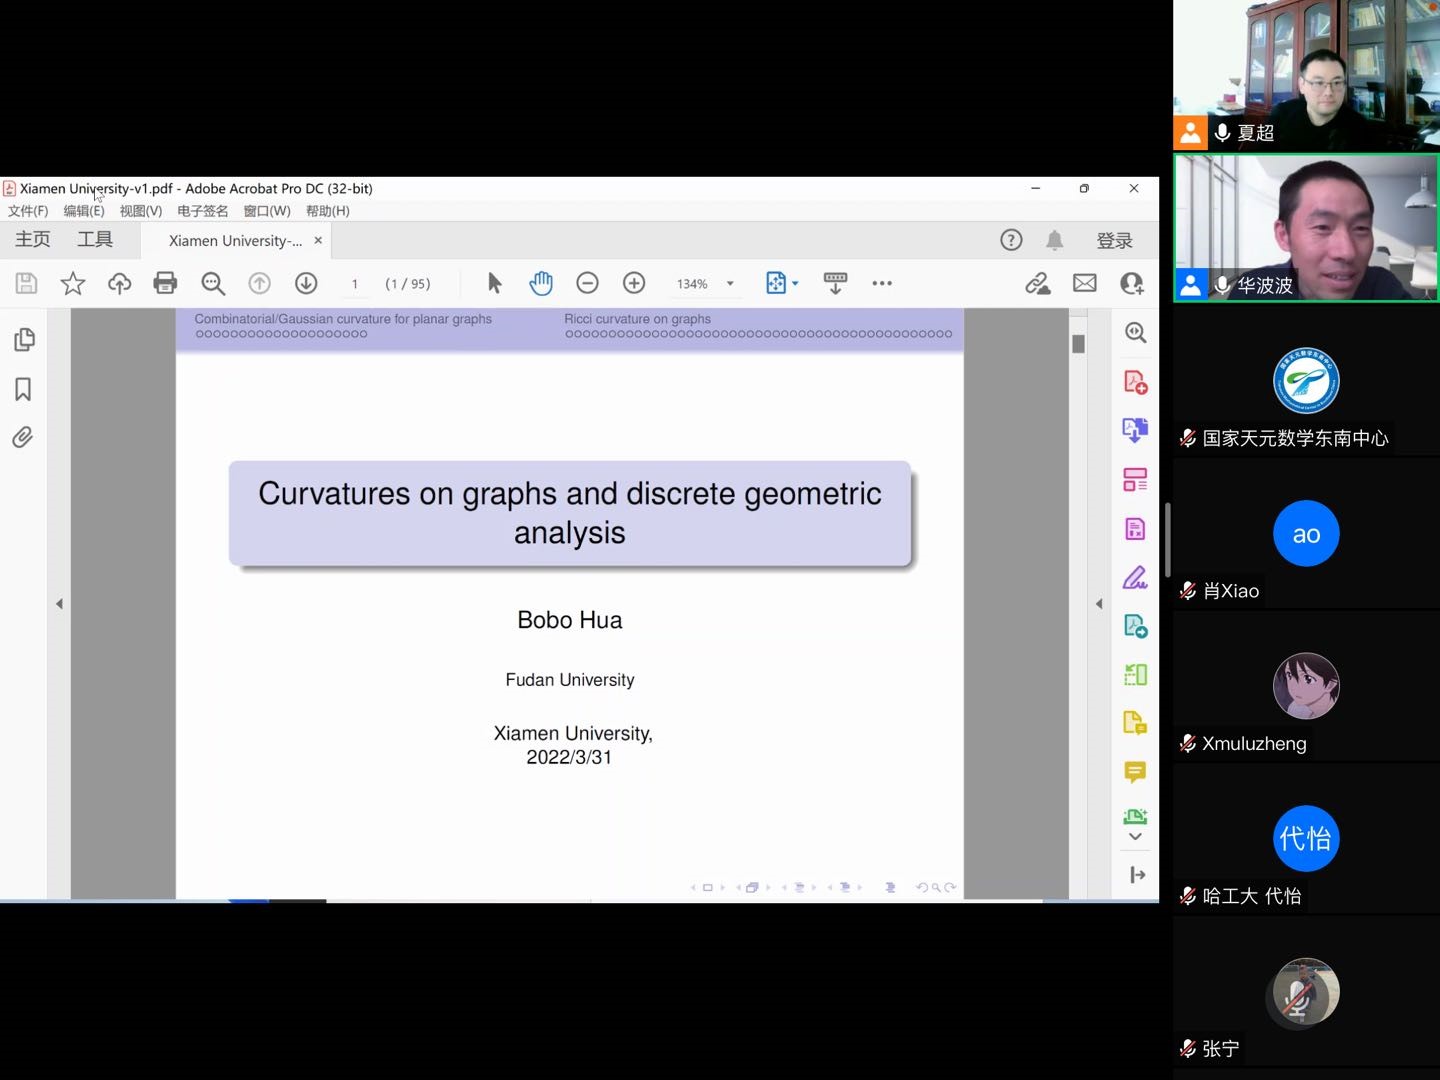Viewport: 1440px width, 1080px height.
Task: Open the Page Thumbnails panel icon
Action: pyautogui.click(x=24, y=340)
